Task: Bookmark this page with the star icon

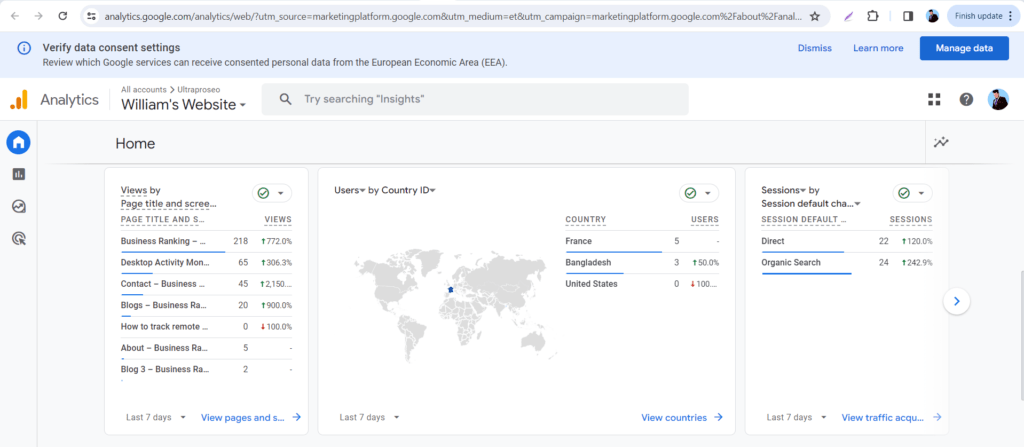Action: tap(814, 16)
